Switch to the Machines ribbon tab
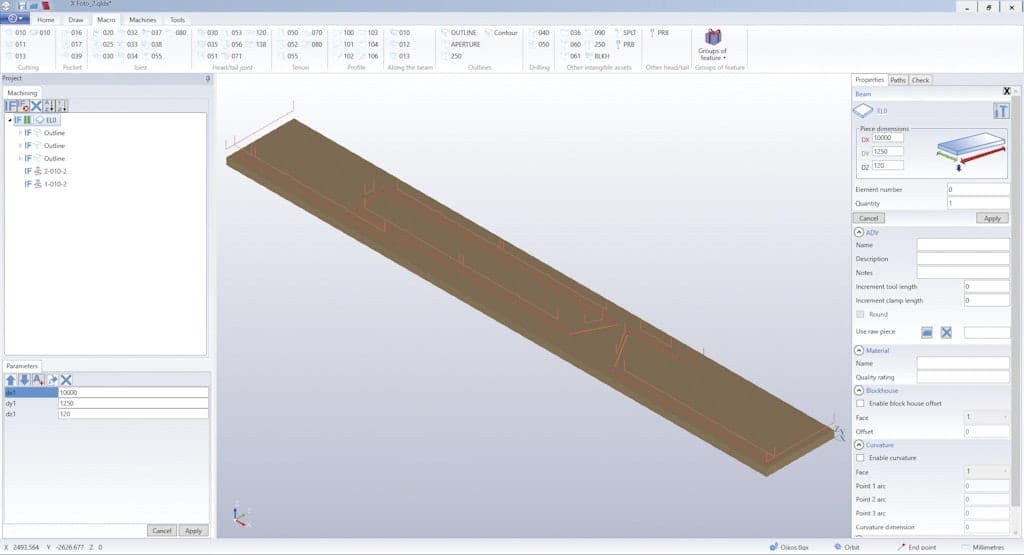Screen dimensions: 1024x555 click(x=142, y=20)
